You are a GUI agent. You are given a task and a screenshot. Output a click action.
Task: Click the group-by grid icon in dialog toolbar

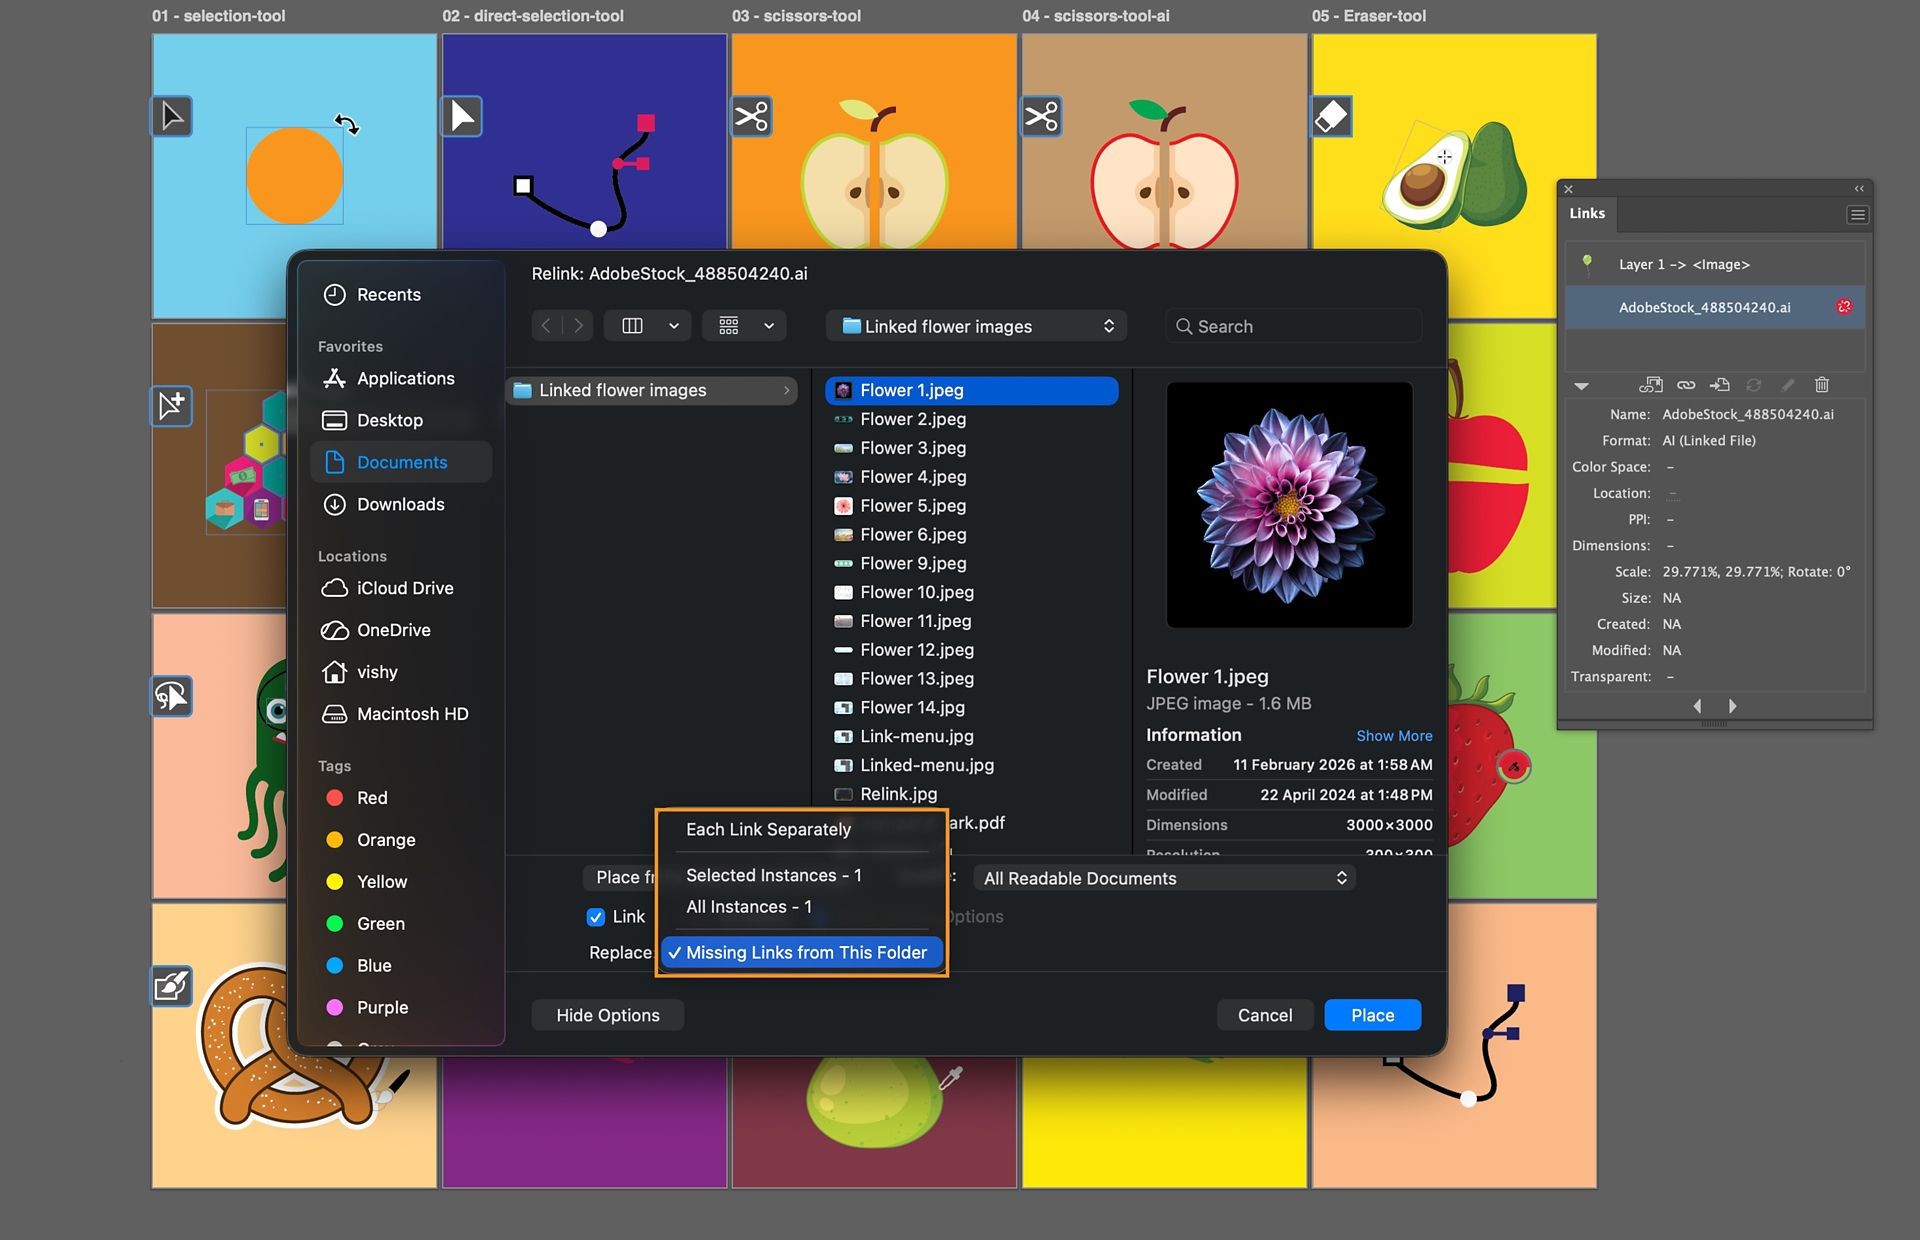(729, 326)
